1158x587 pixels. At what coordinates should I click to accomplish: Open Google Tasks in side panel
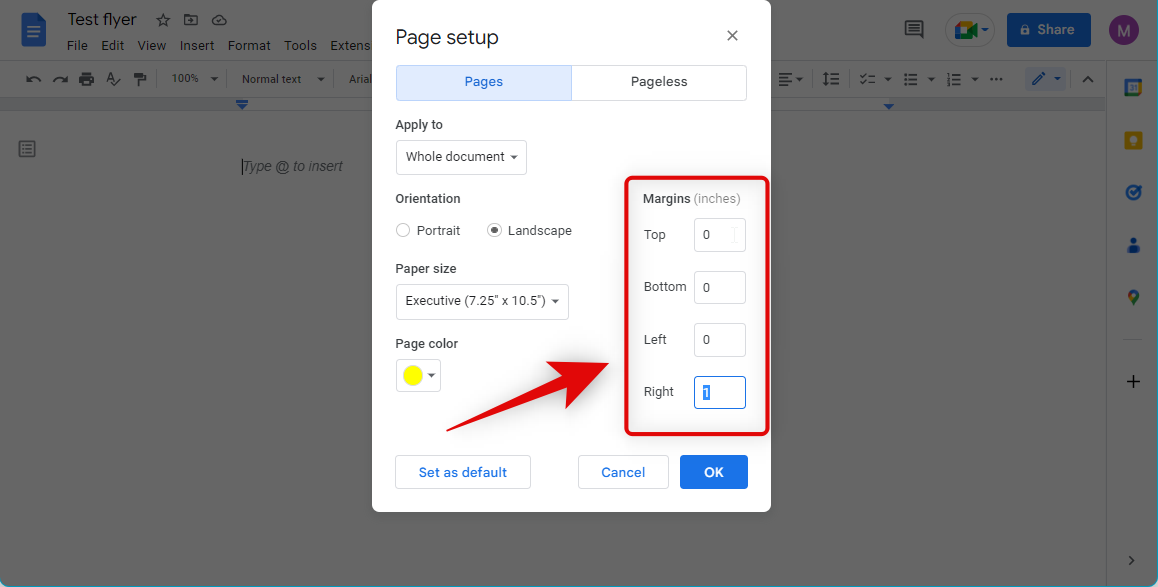coord(1133,192)
